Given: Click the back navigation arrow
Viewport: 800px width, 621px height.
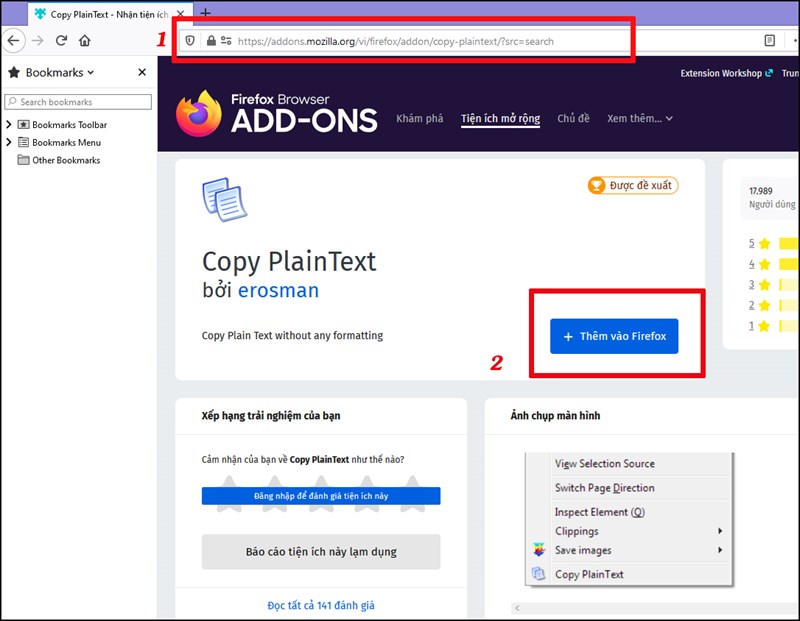Looking at the screenshot, I should click(14, 42).
